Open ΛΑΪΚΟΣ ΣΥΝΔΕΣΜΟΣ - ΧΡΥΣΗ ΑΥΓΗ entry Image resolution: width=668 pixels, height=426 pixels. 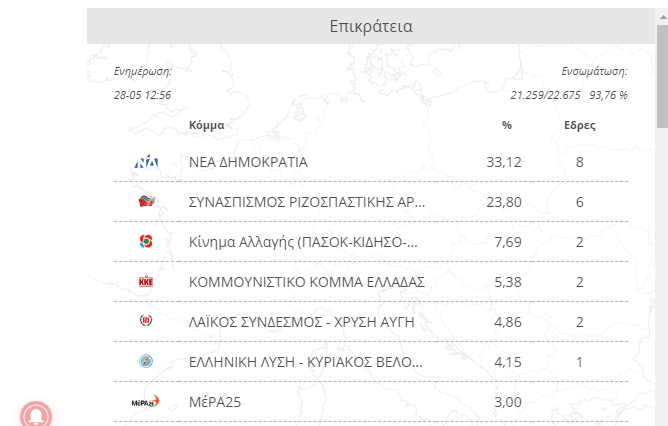[x=301, y=322]
